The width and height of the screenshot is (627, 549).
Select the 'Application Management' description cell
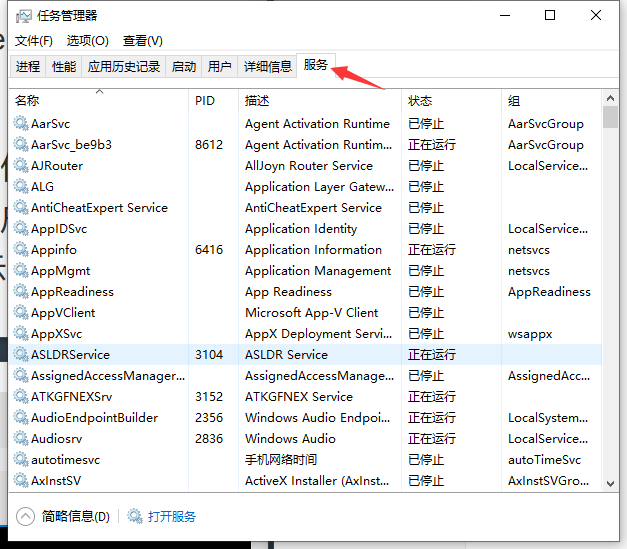(x=318, y=271)
